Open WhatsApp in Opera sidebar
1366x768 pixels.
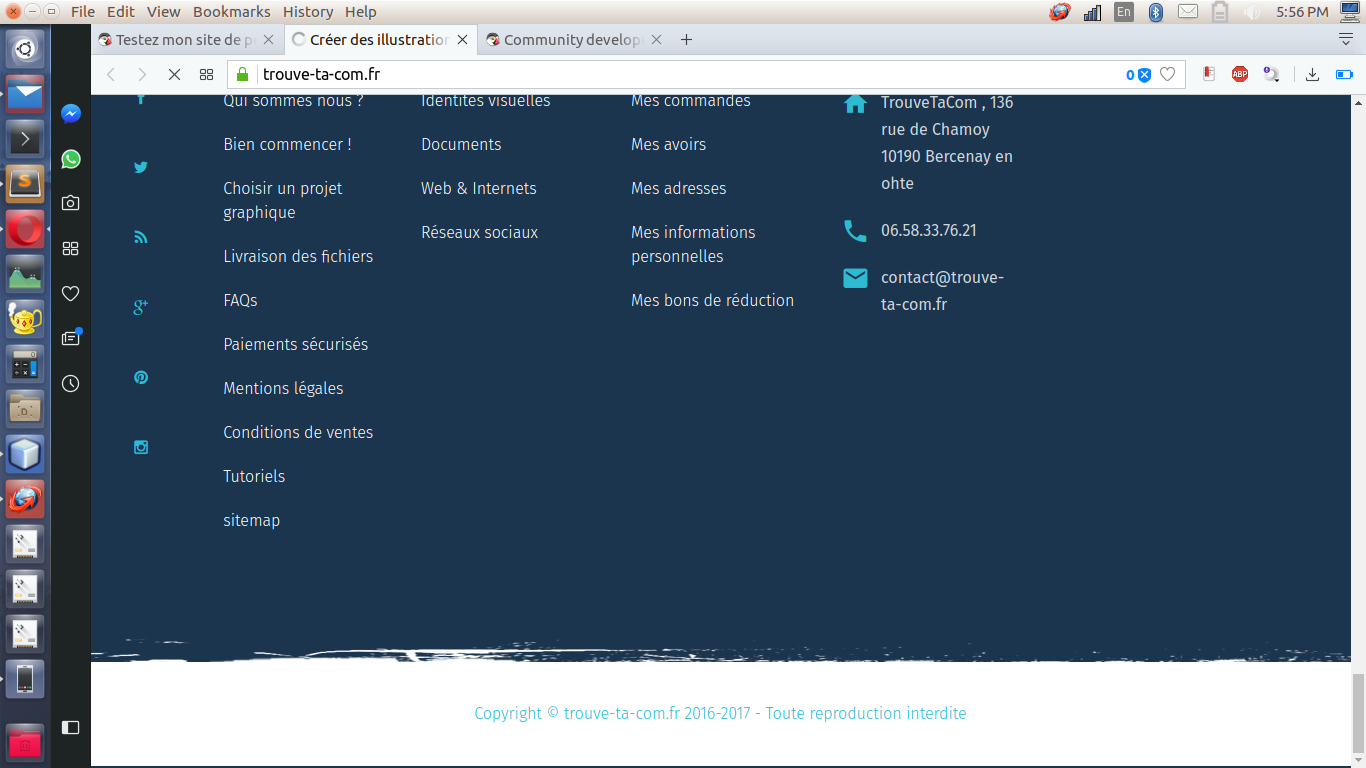click(x=70, y=159)
